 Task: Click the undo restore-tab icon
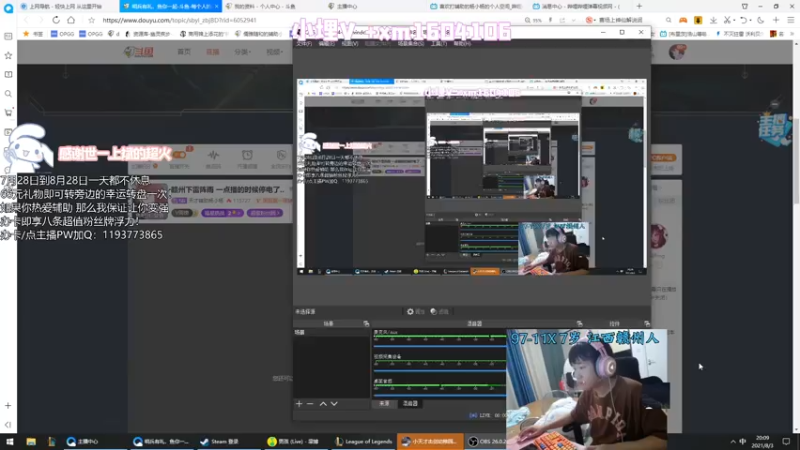point(744,20)
